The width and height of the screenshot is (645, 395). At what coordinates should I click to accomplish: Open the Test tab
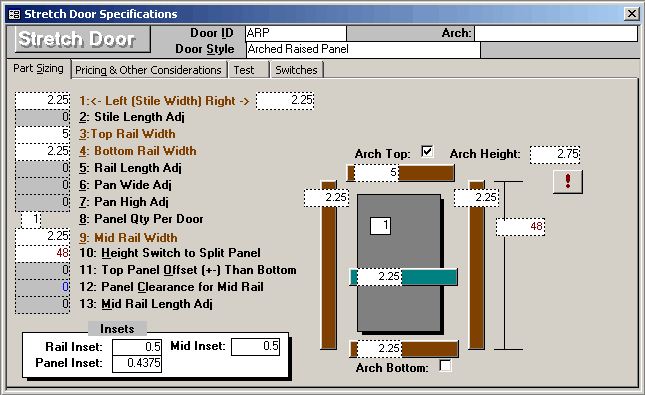[248, 70]
